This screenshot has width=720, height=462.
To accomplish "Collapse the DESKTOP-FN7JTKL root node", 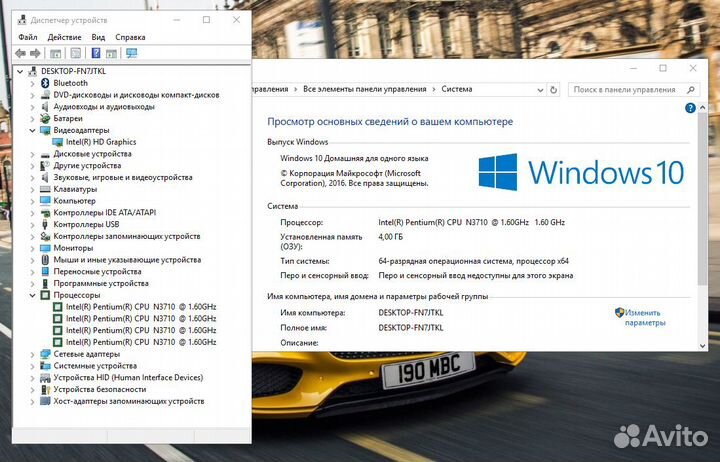I will (20, 72).
